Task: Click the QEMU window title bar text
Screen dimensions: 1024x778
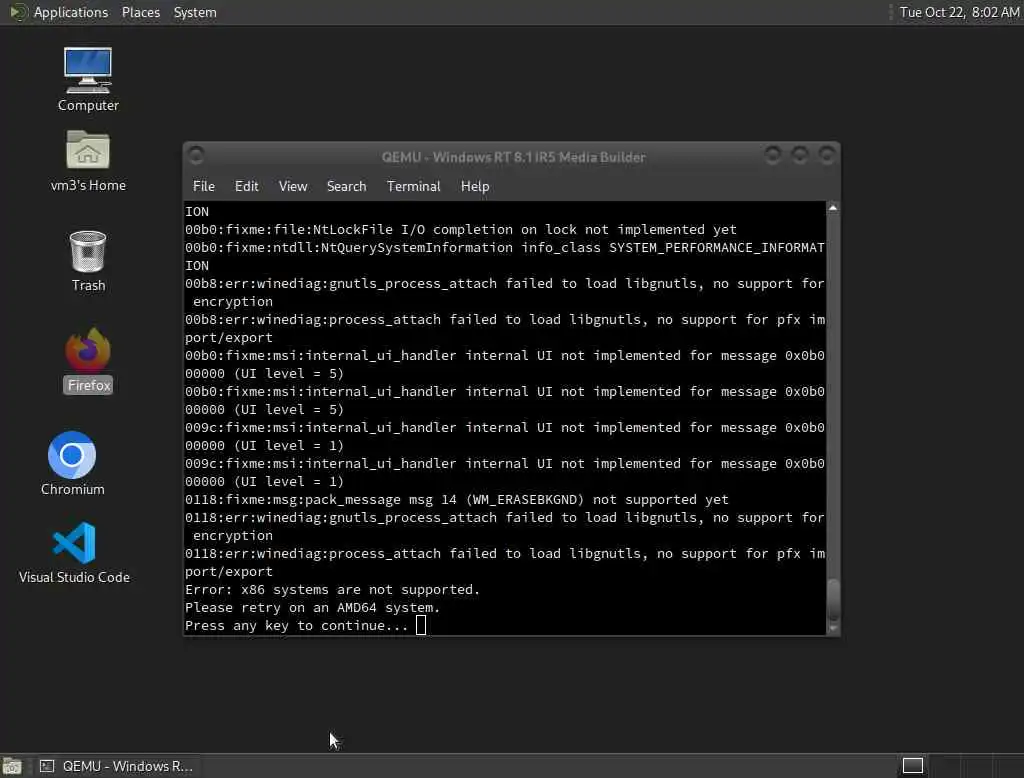Action: pyautogui.click(x=513, y=157)
